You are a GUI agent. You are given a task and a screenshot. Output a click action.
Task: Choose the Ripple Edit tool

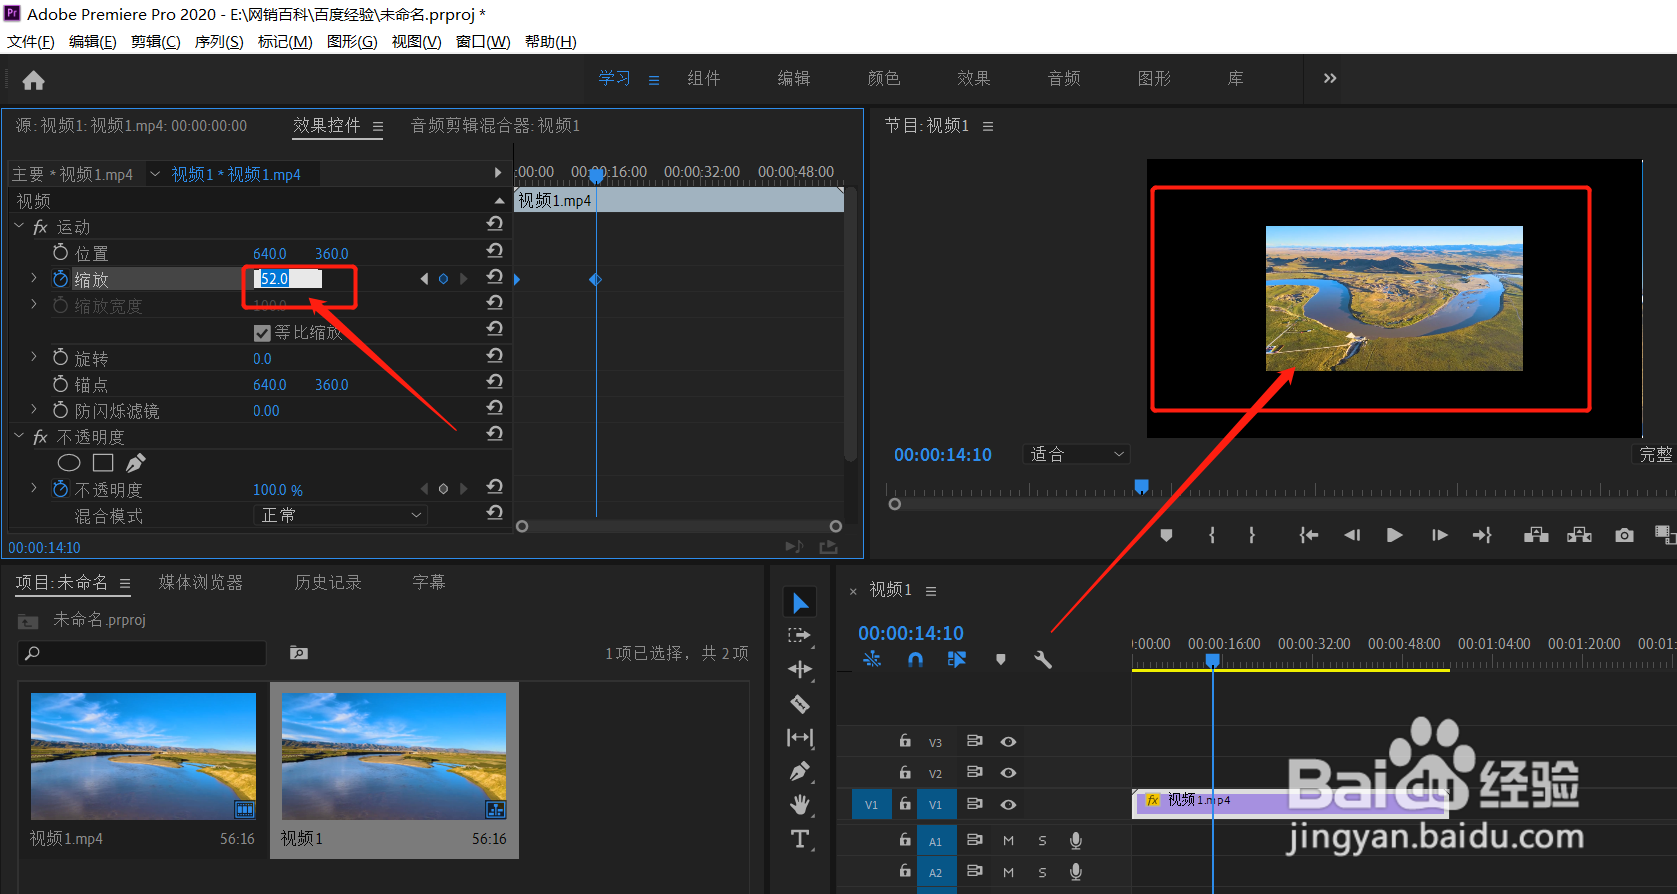coord(800,670)
